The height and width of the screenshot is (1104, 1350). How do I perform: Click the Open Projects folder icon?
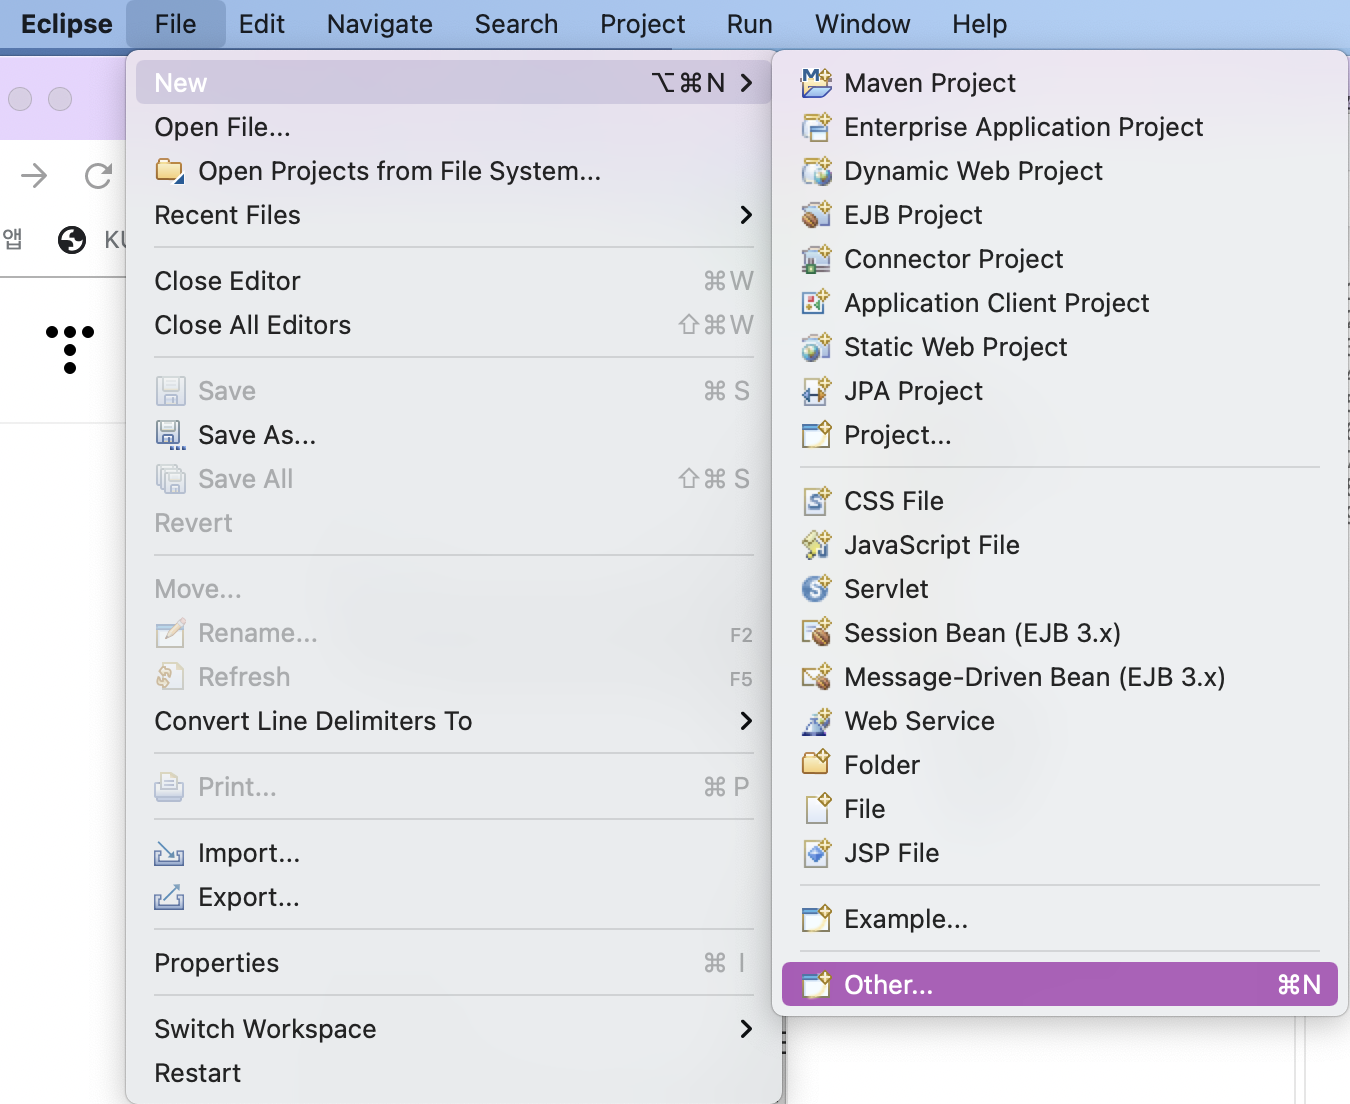170,171
